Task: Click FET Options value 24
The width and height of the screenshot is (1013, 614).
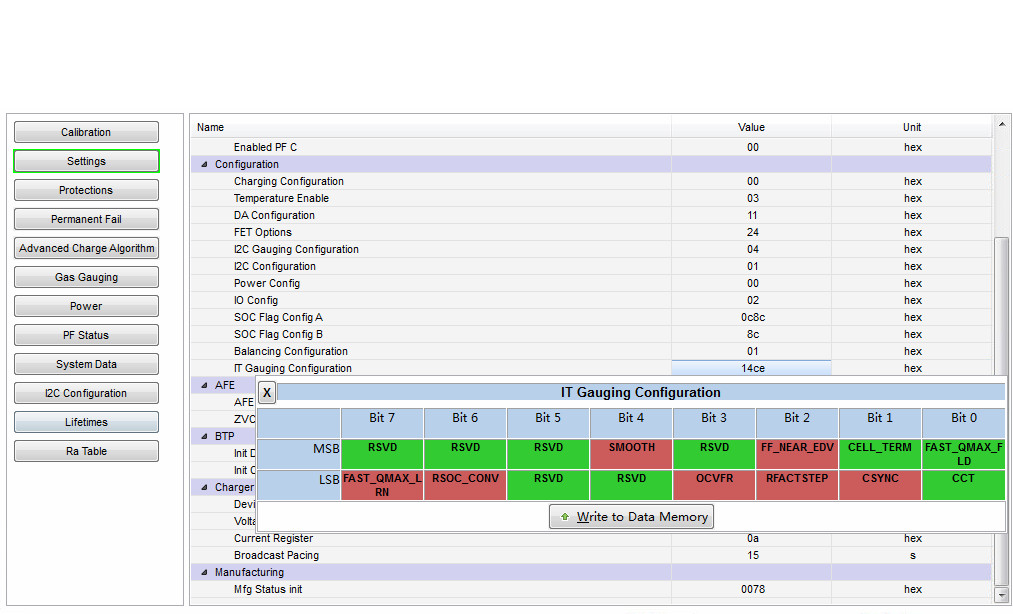Action: 753,232
